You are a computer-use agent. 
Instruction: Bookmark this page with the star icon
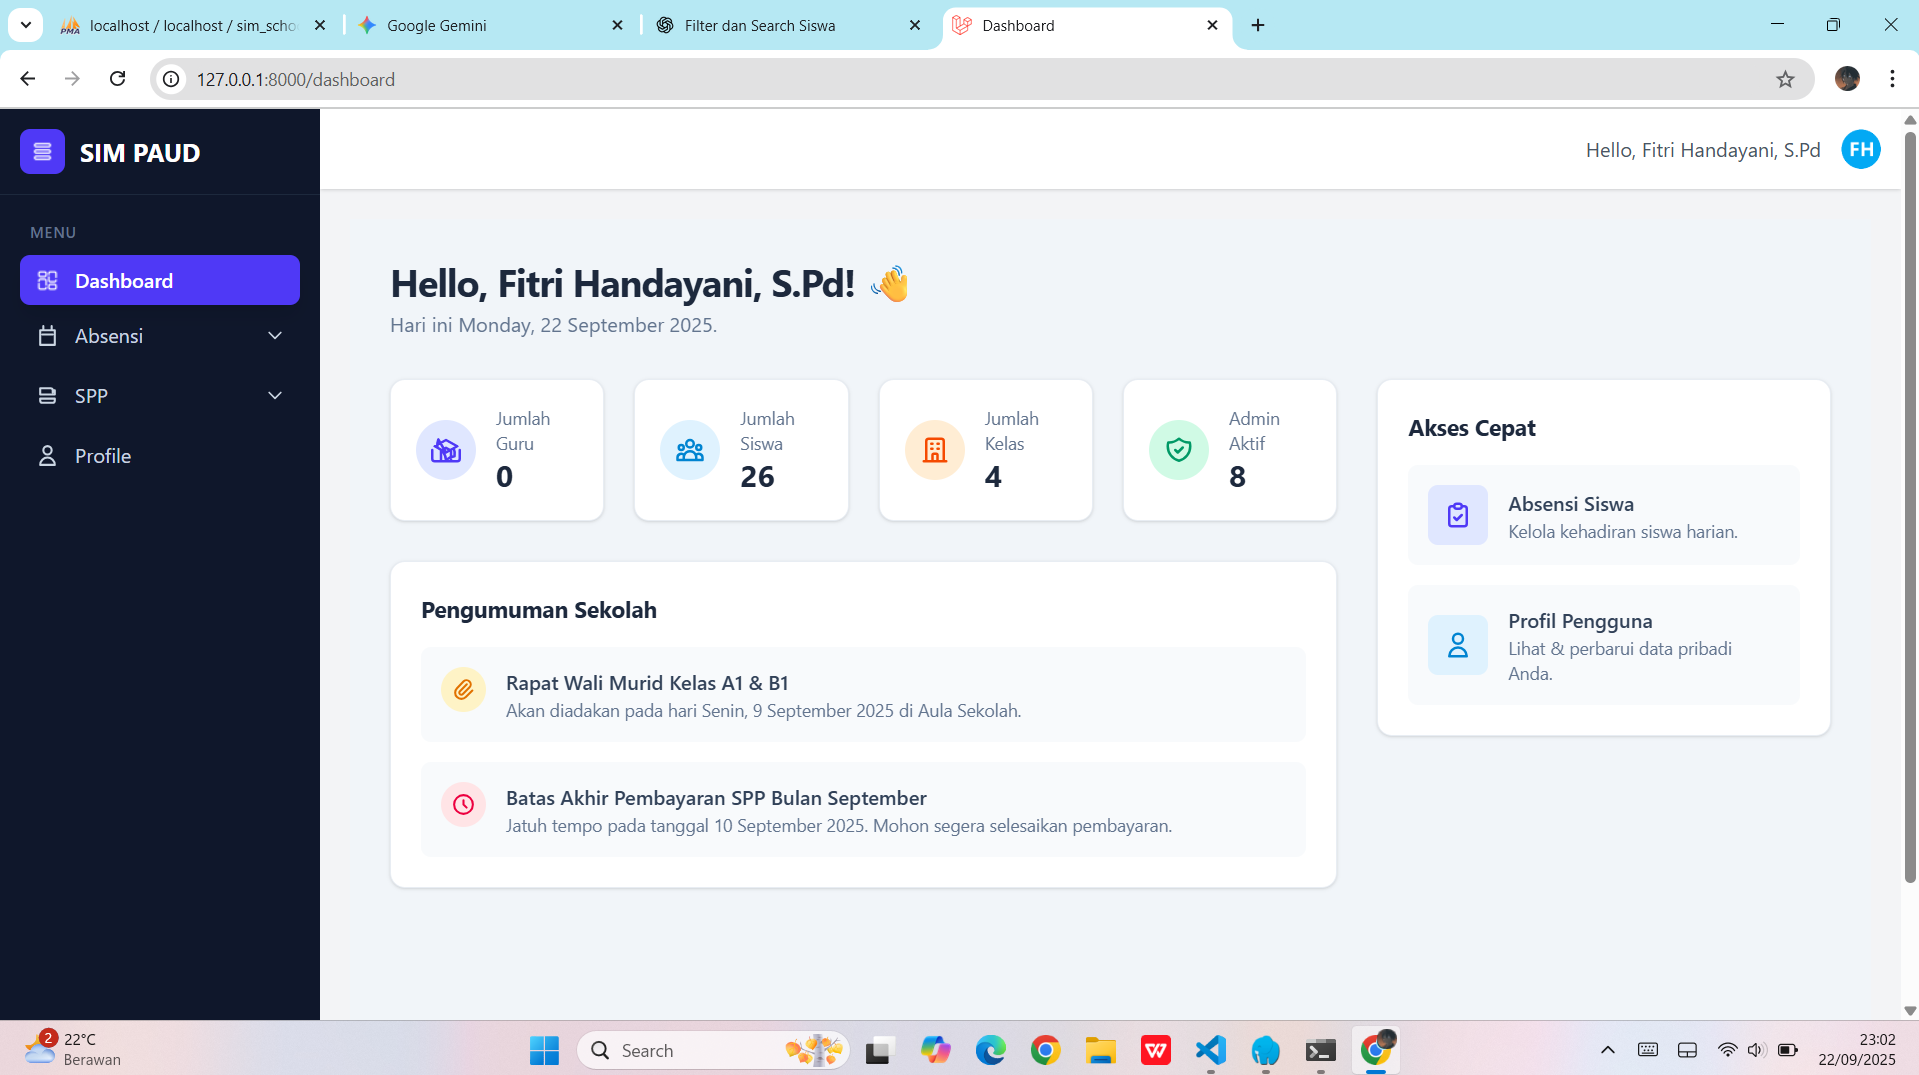tap(1785, 79)
